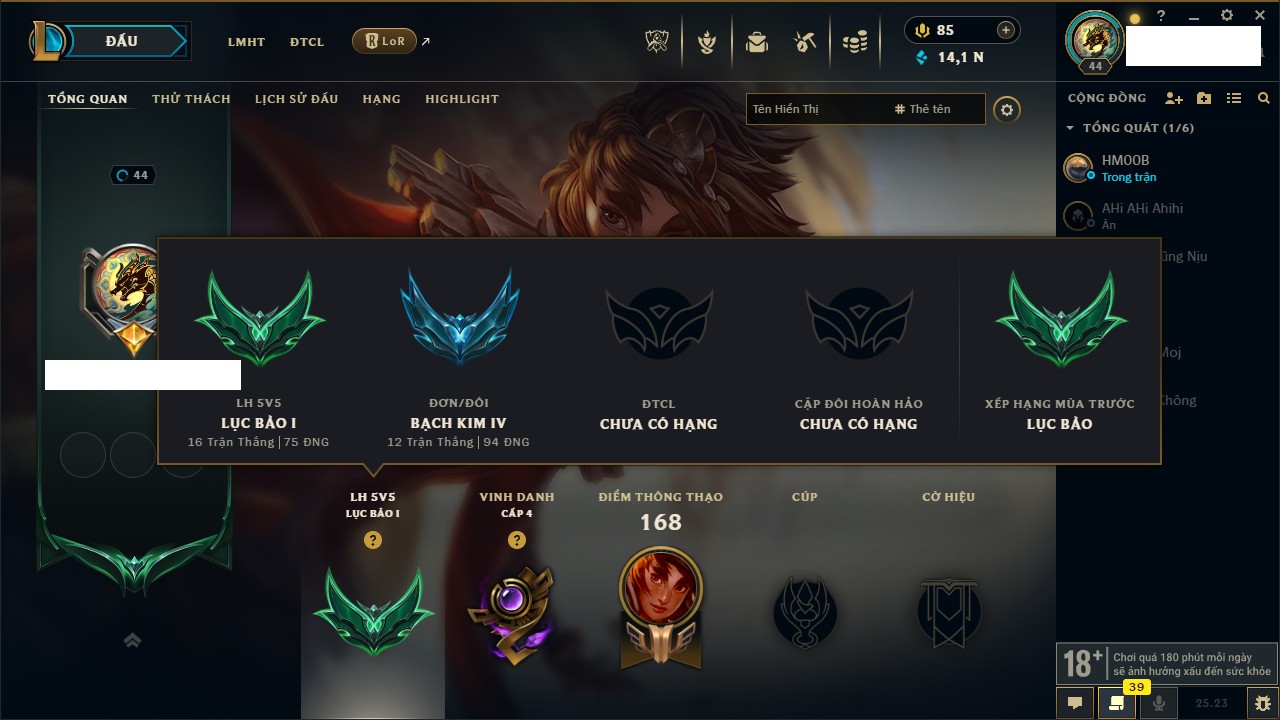This screenshot has height=720, width=1280.
Task: Open the chat bubble icon
Action: (x=1075, y=703)
